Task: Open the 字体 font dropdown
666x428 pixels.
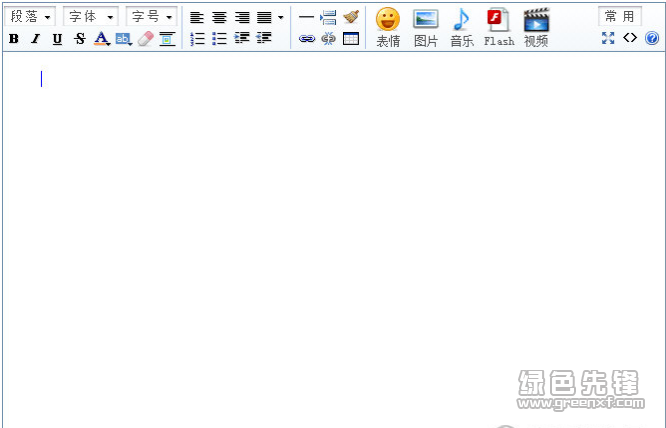Action: click(x=90, y=17)
